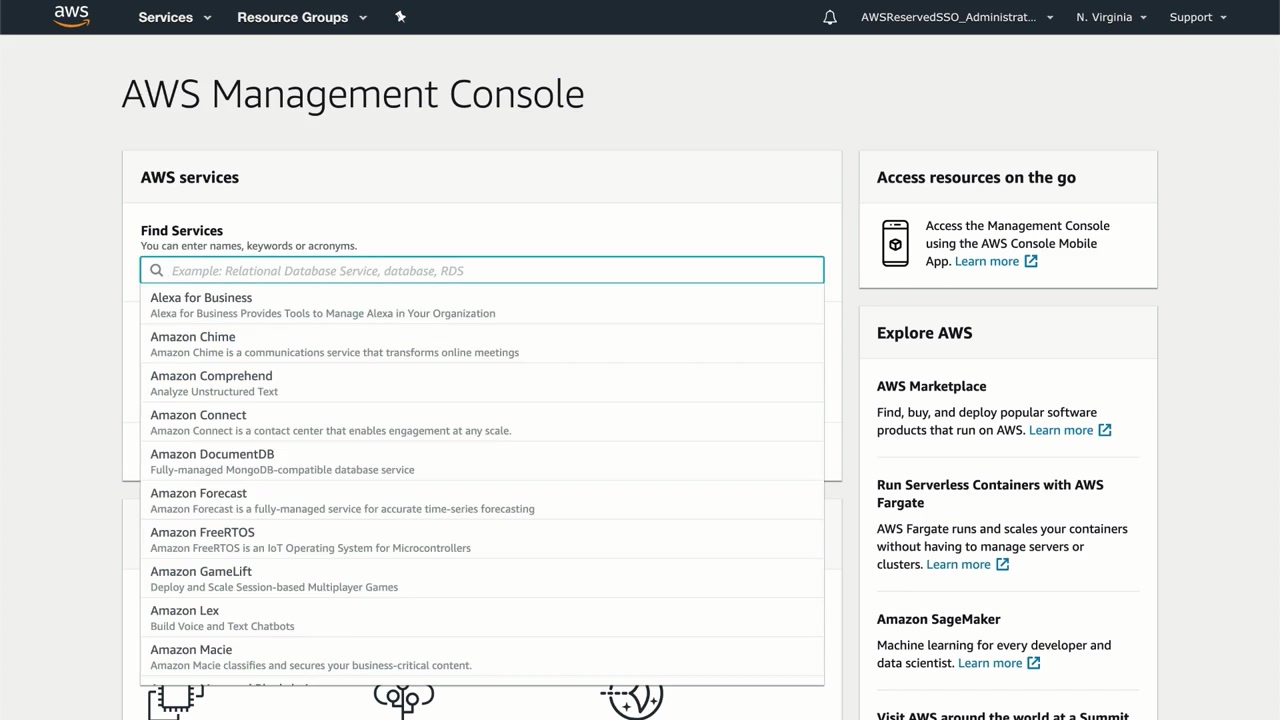Click external link icon beside Marketplace Learn more

1105,430
